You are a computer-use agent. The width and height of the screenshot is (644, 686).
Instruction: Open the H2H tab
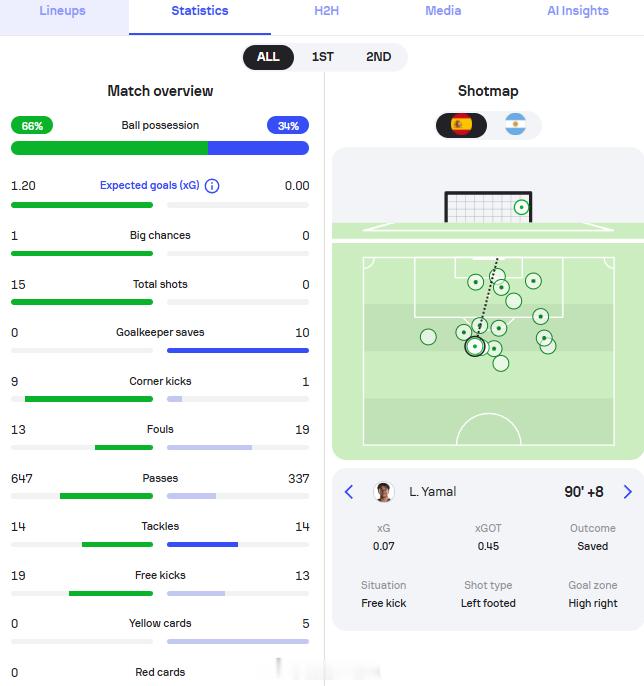click(326, 11)
